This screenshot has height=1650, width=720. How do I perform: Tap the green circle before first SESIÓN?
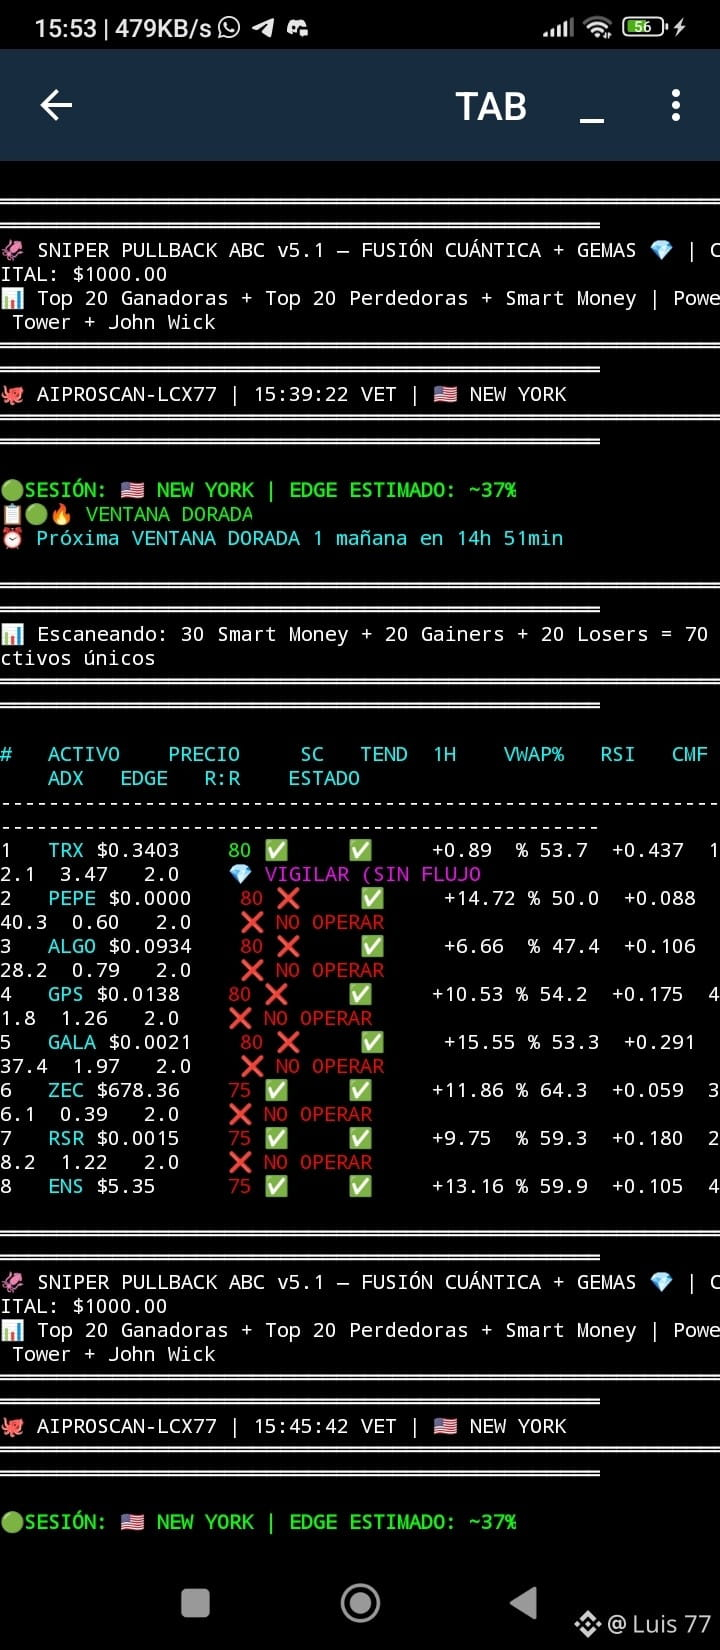[12, 490]
